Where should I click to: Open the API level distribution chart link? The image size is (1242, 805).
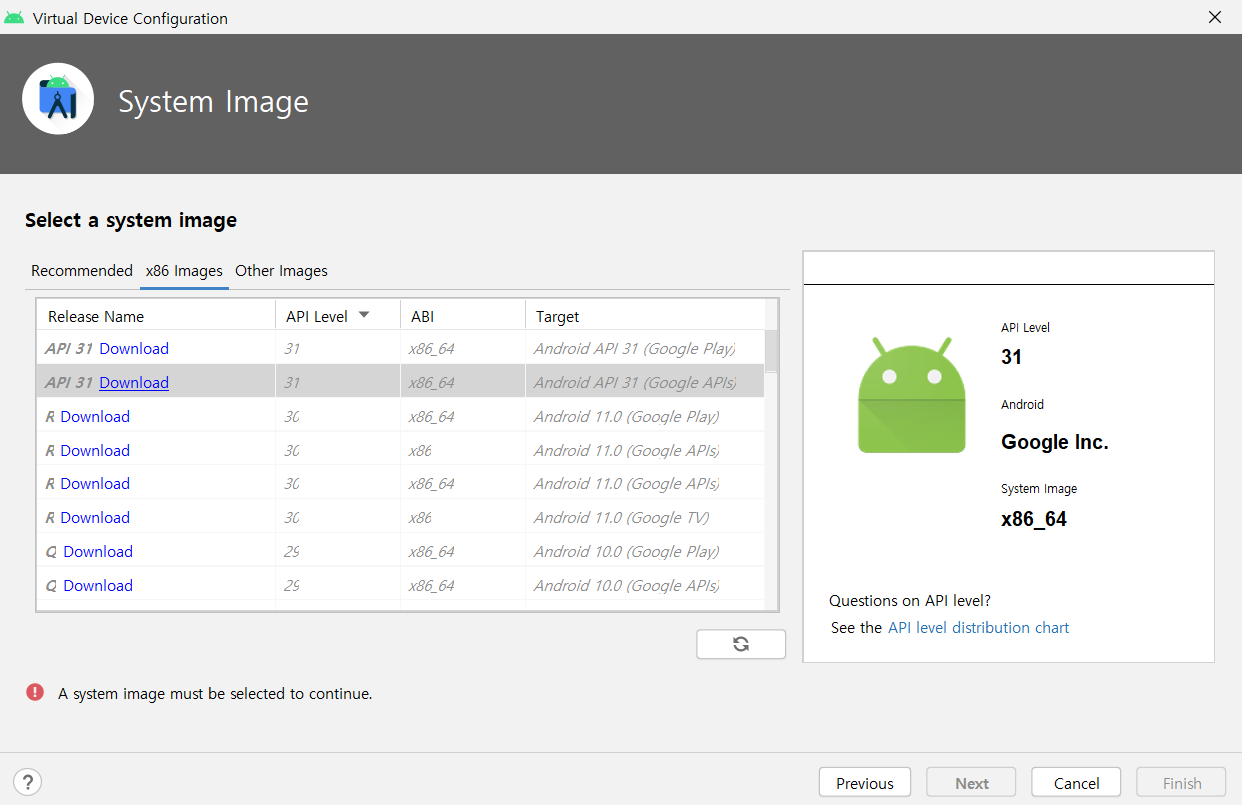[978, 628]
